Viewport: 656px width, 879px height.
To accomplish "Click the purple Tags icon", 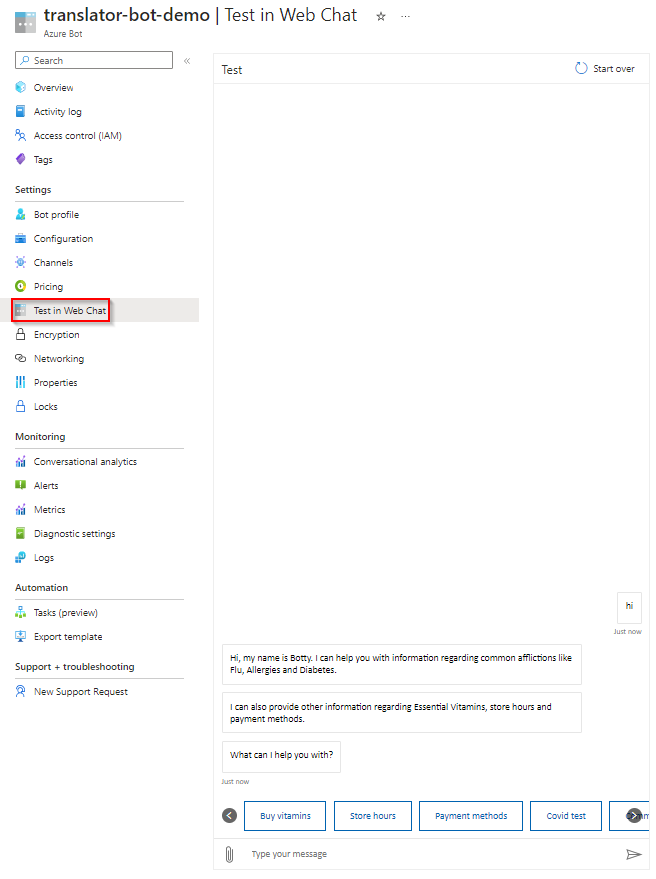I will 21,159.
